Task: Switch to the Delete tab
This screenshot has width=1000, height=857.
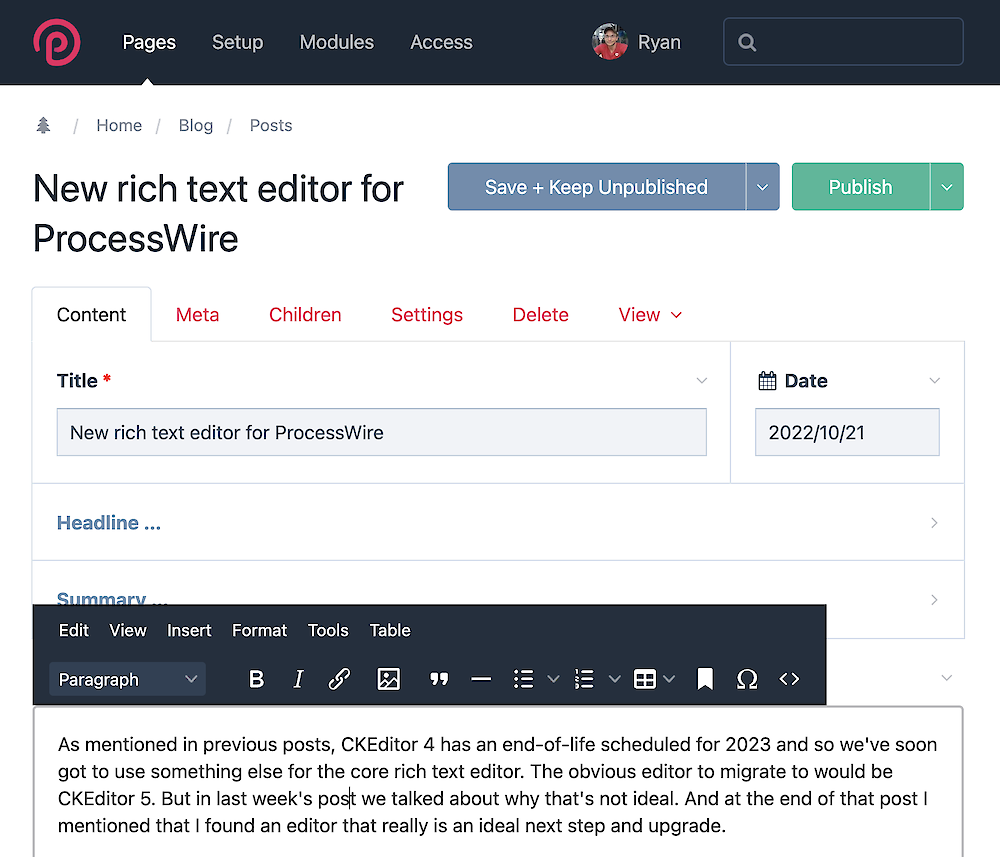Action: [x=540, y=314]
